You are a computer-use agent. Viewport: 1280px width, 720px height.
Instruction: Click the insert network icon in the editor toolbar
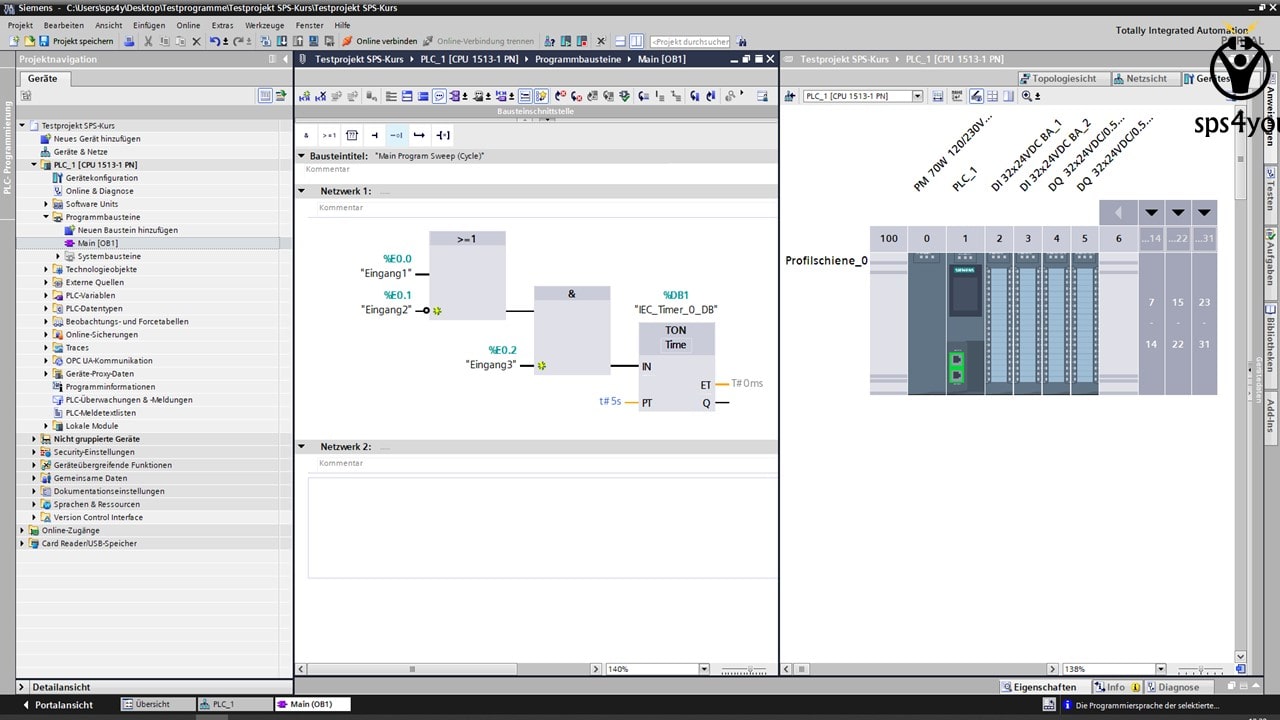pos(305,96)
